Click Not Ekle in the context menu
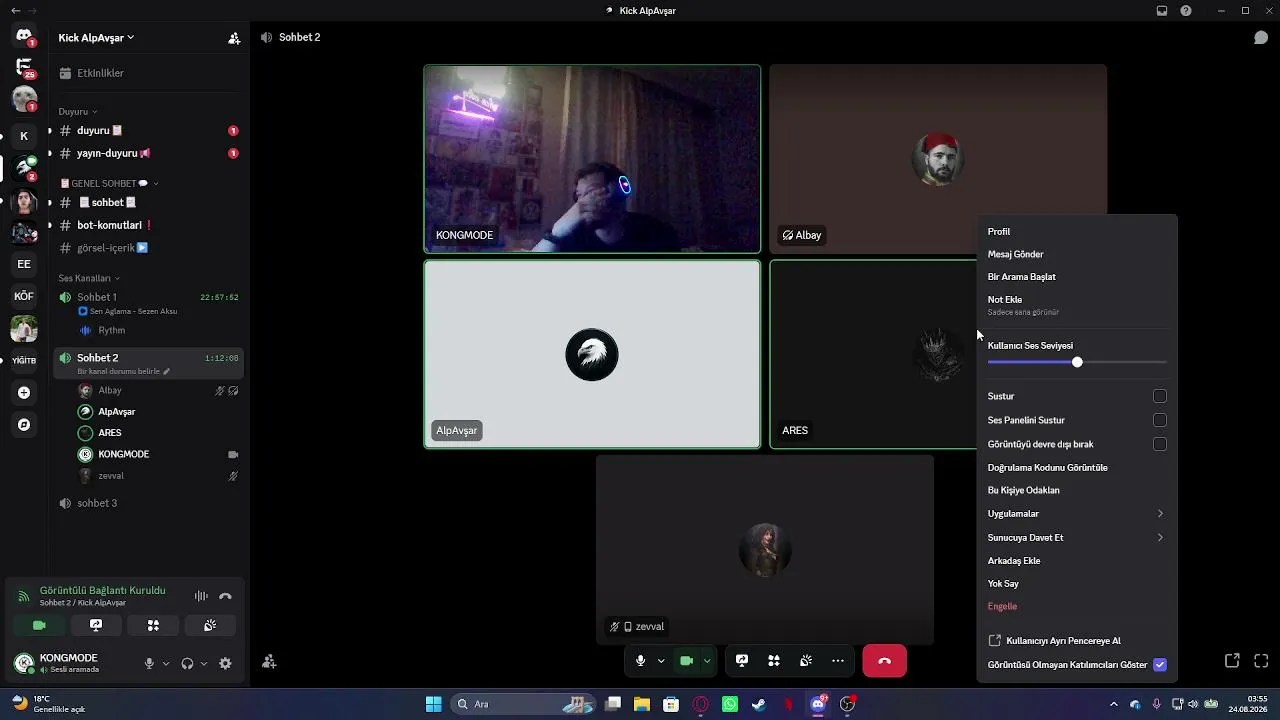Screen dimensions: 1280x720 [x=1077, y=305]
